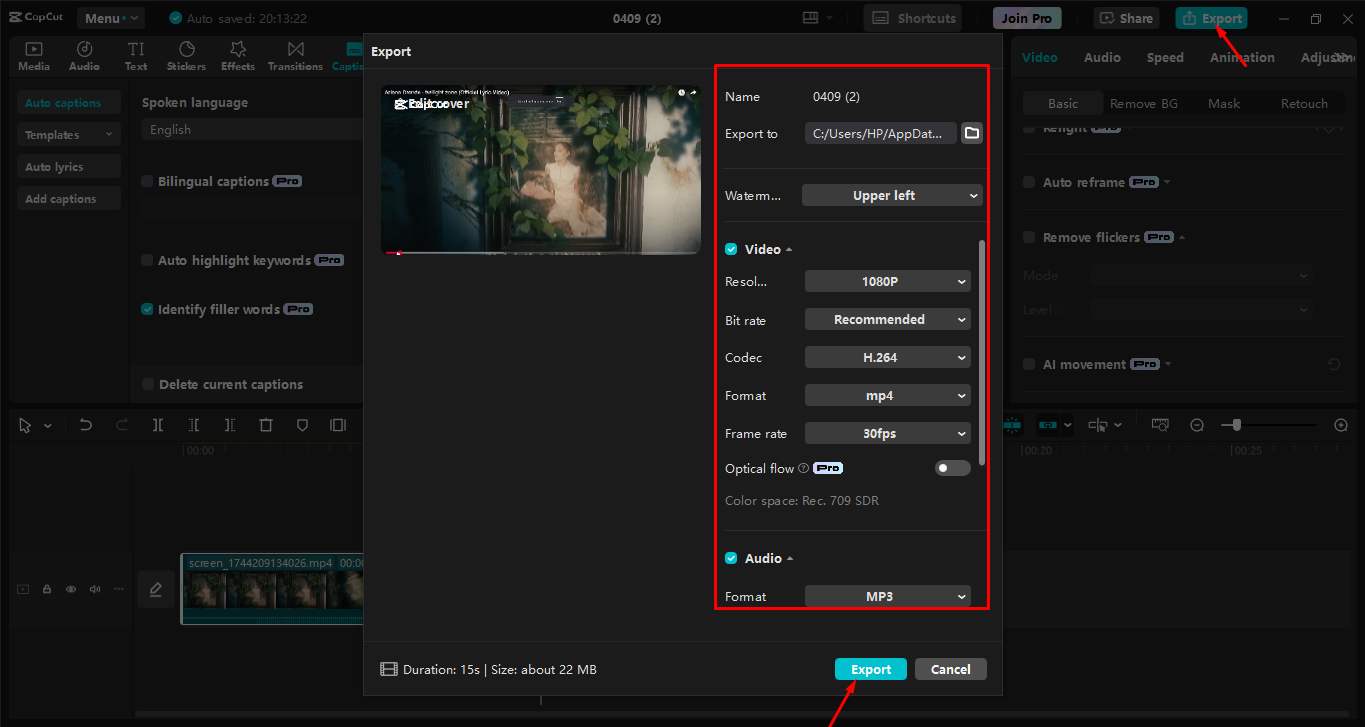Uncheck the Video checkbox in Export dialog
The width and height of the screenshot is (1365, 727).
pos(729,249)
